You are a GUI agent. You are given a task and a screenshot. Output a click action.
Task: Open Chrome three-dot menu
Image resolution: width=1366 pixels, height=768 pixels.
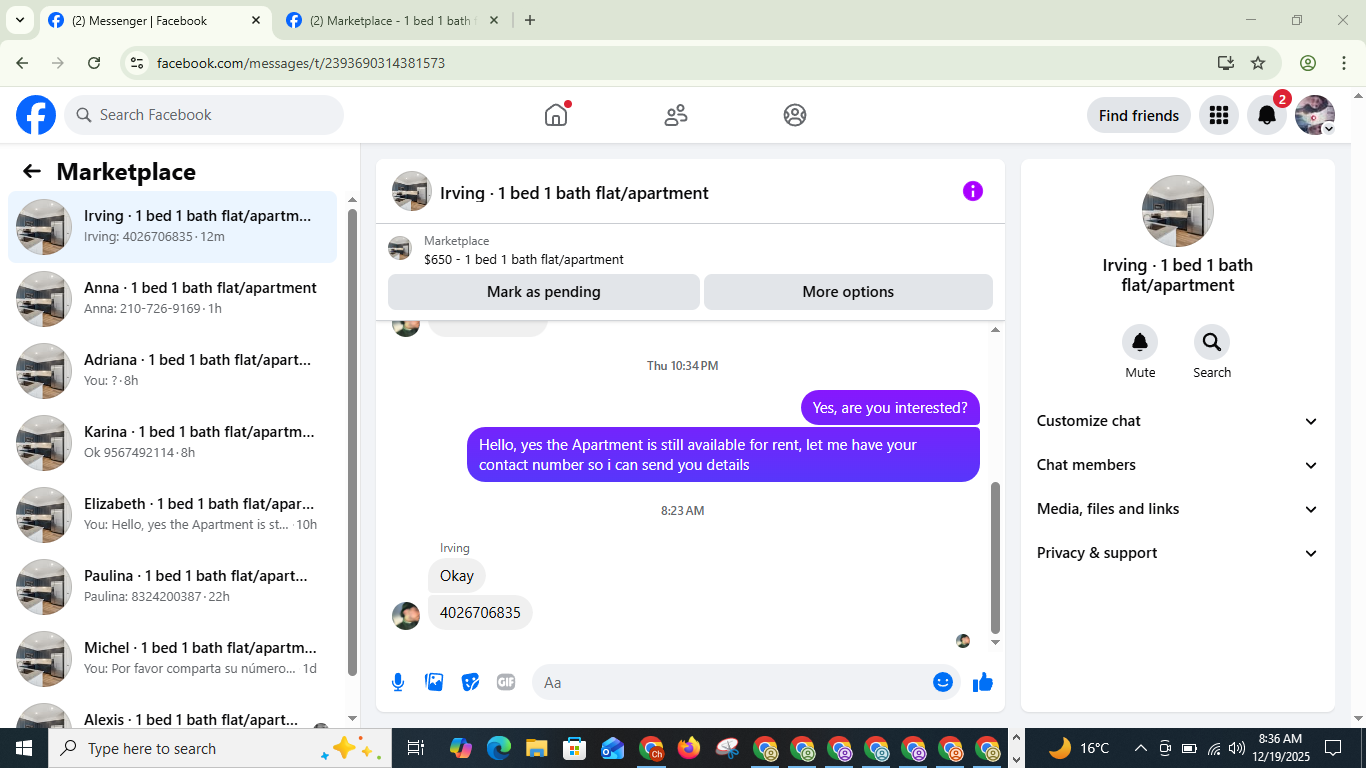1343,63
